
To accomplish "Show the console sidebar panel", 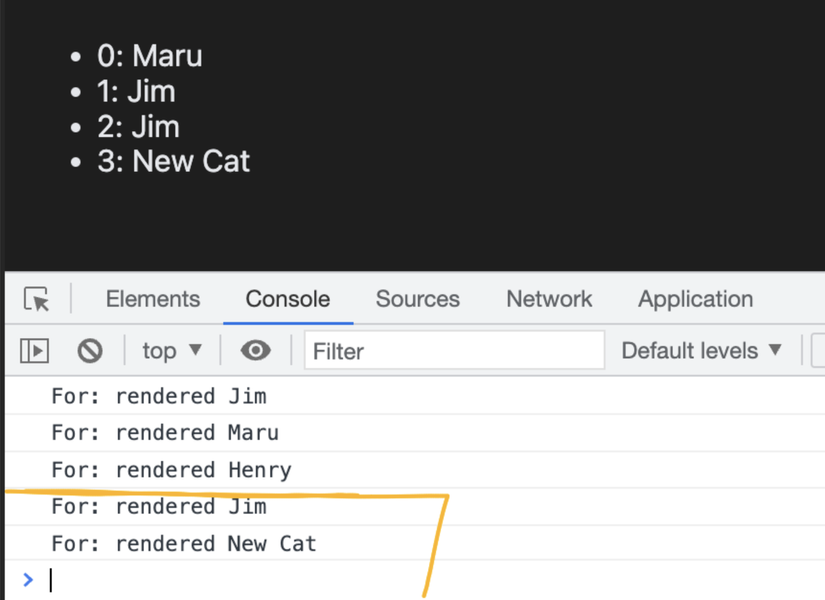I will point(35,351).
